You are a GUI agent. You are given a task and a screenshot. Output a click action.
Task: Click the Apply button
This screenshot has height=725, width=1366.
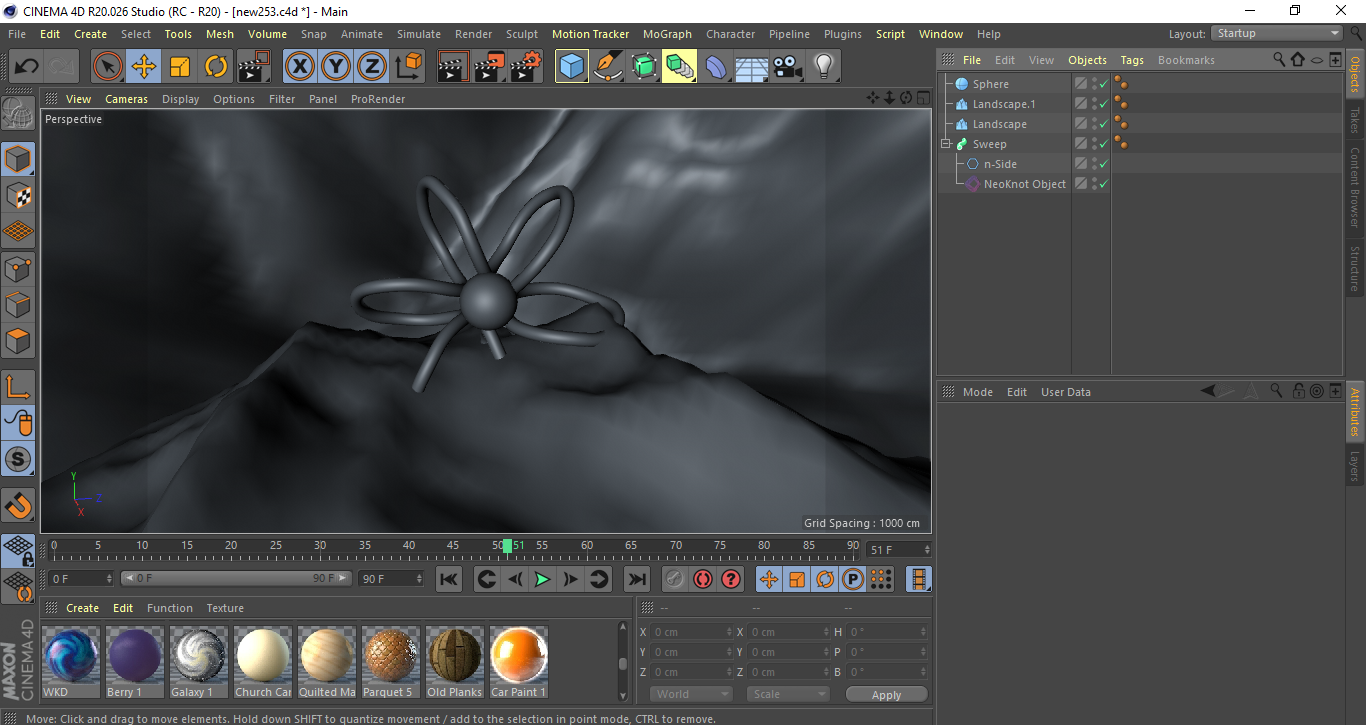pyautogui.click(x=886, y=694)
